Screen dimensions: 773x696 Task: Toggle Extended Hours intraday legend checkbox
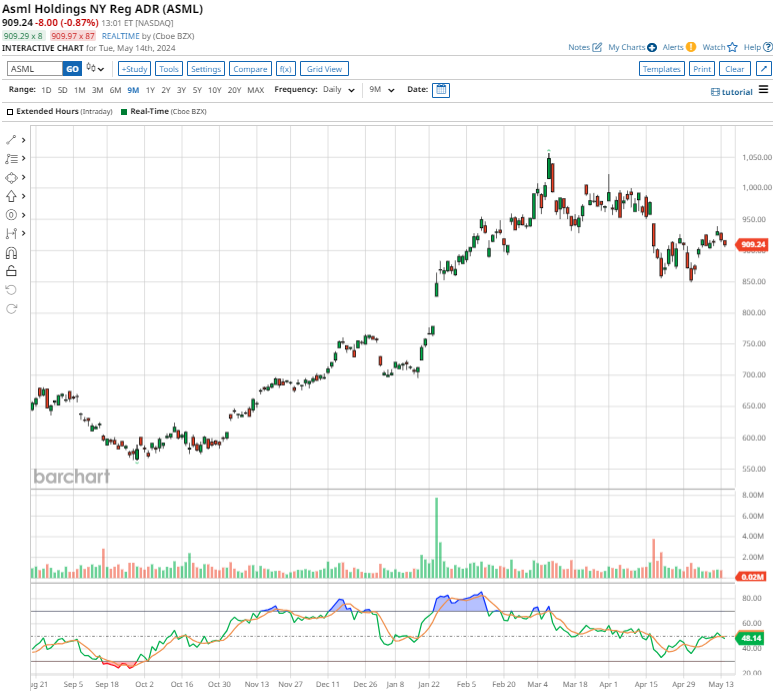click(x=11, y=111)
